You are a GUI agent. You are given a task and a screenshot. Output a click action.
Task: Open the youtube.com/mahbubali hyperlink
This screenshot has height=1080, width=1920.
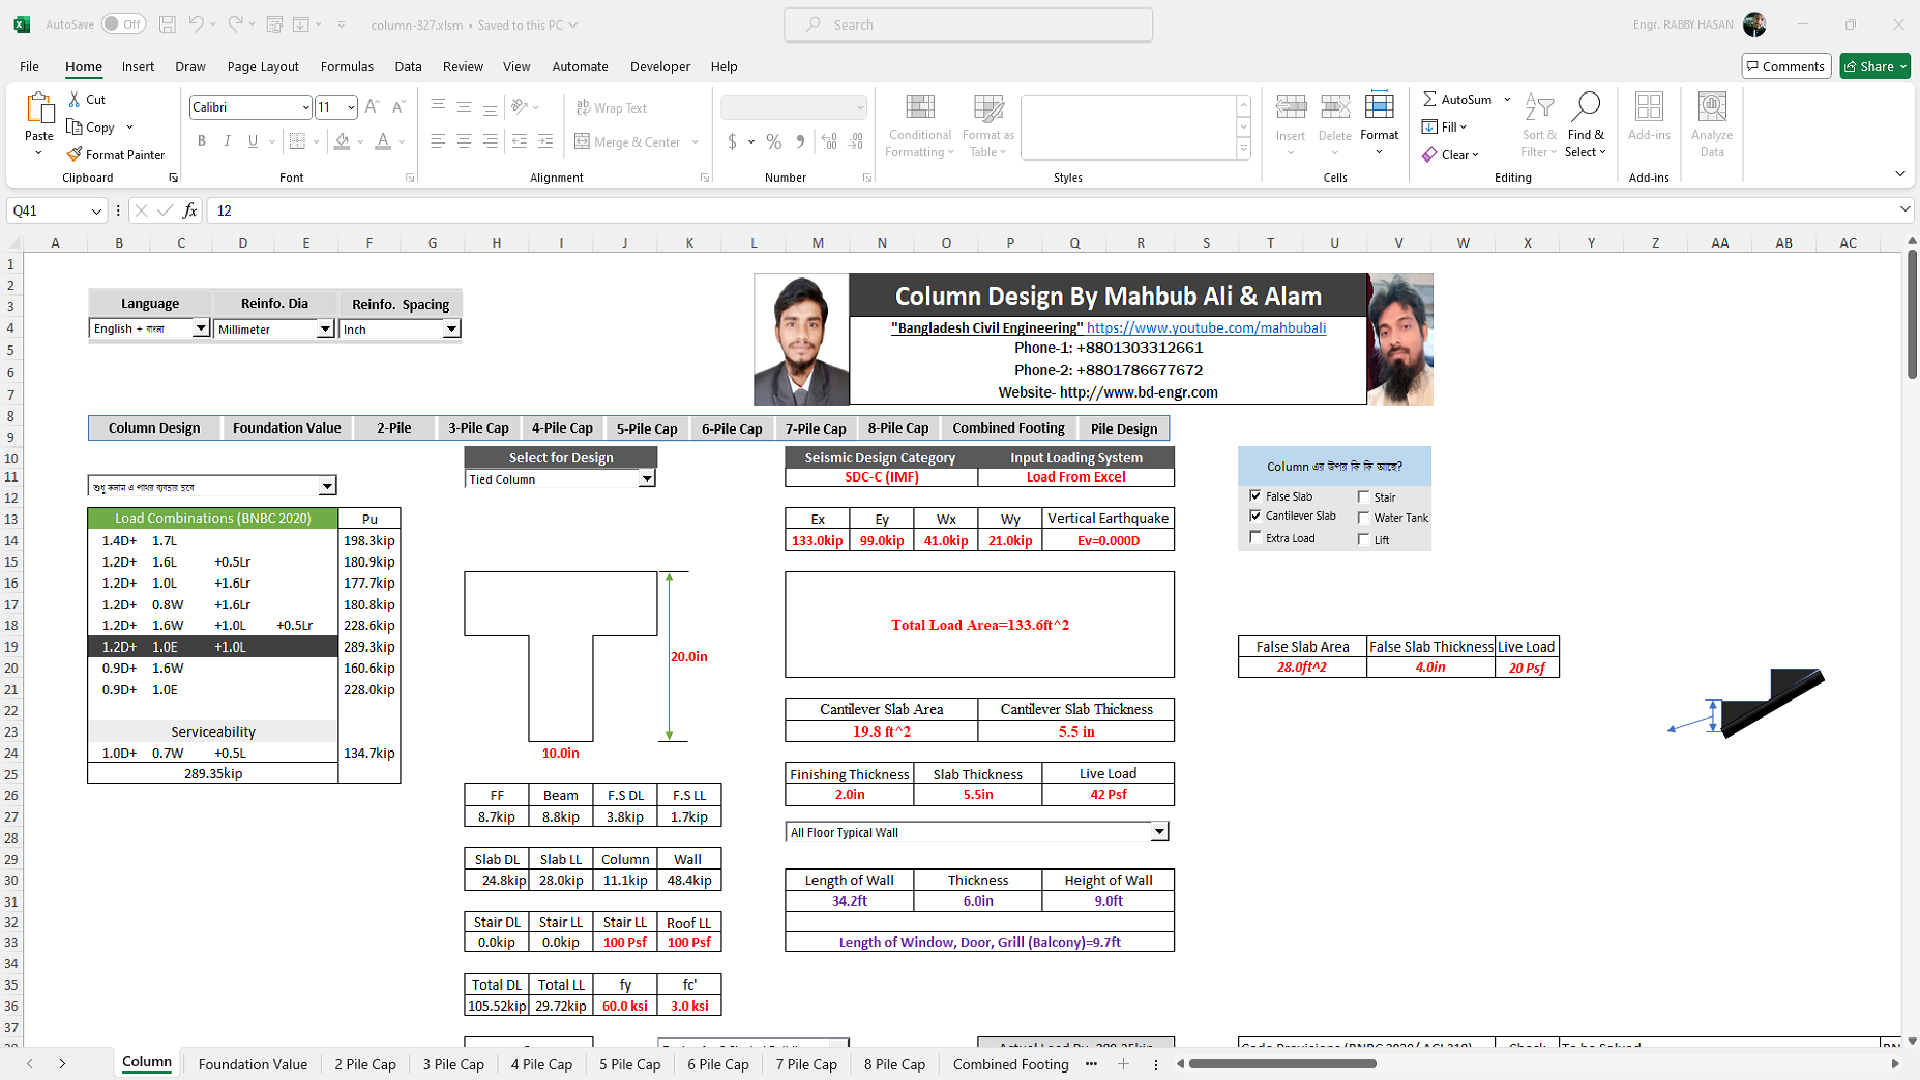[x=1206, y=328]
